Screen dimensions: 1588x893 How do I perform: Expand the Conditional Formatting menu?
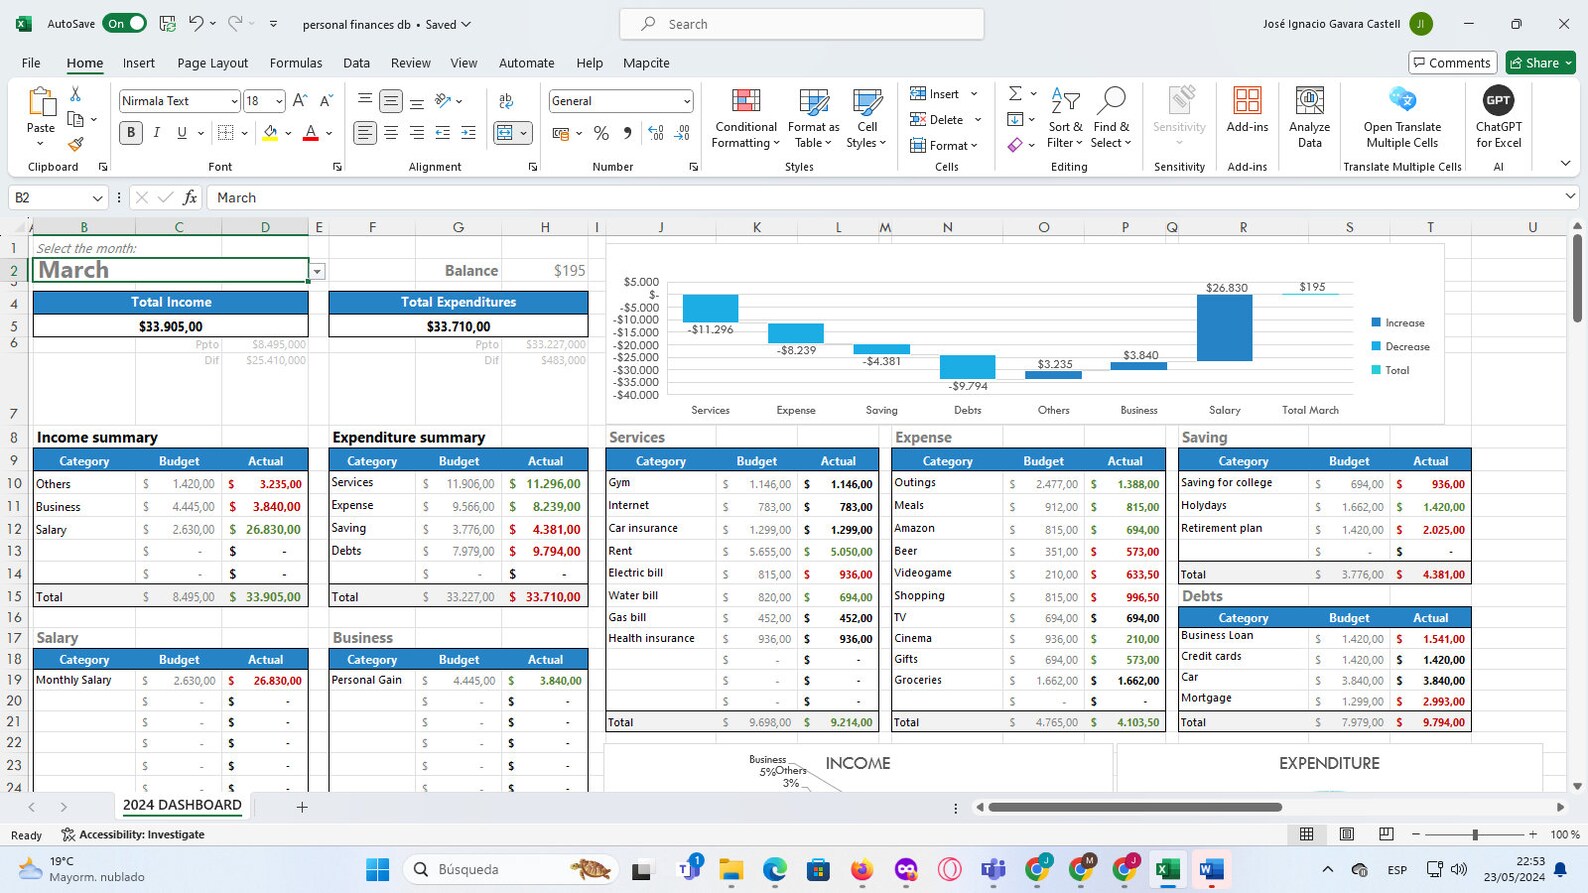(745, 117)
